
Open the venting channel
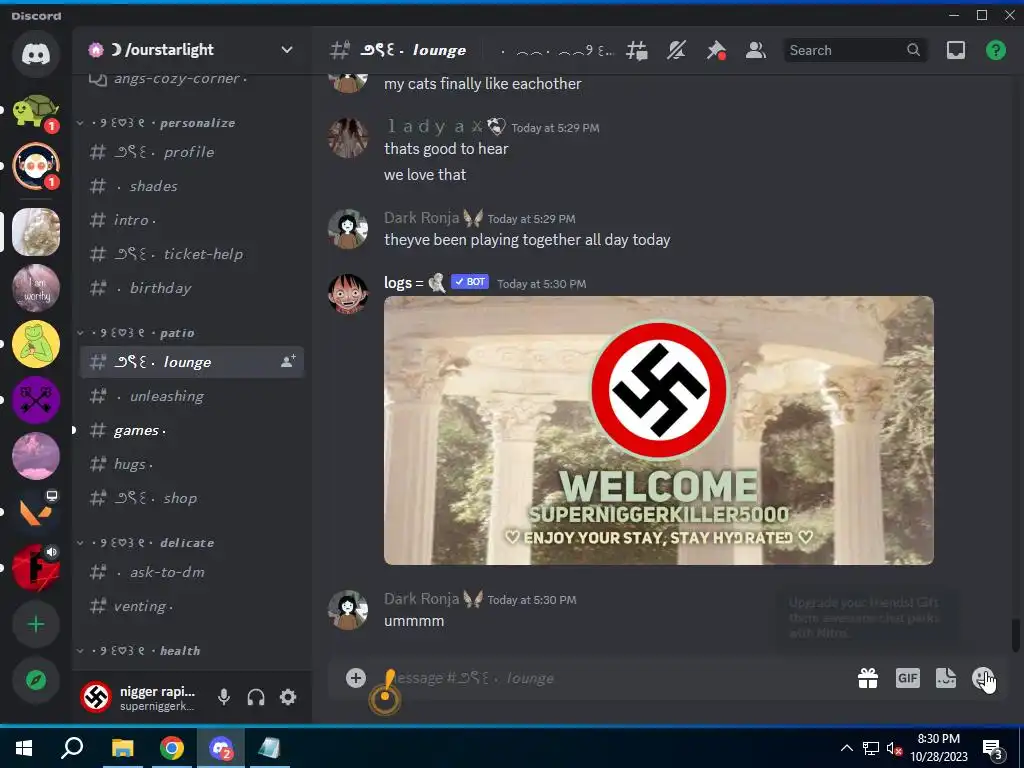[x=191, y=606]
